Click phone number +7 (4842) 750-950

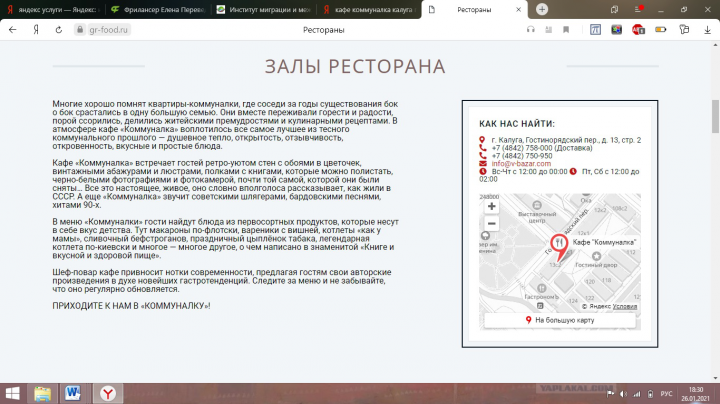(x=522, y=156)
